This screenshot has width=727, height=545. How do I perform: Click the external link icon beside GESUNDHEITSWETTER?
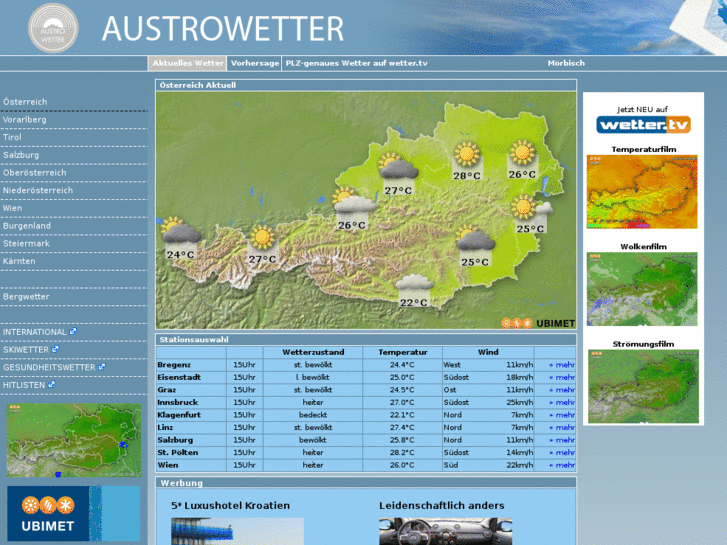tap(102, 366)
